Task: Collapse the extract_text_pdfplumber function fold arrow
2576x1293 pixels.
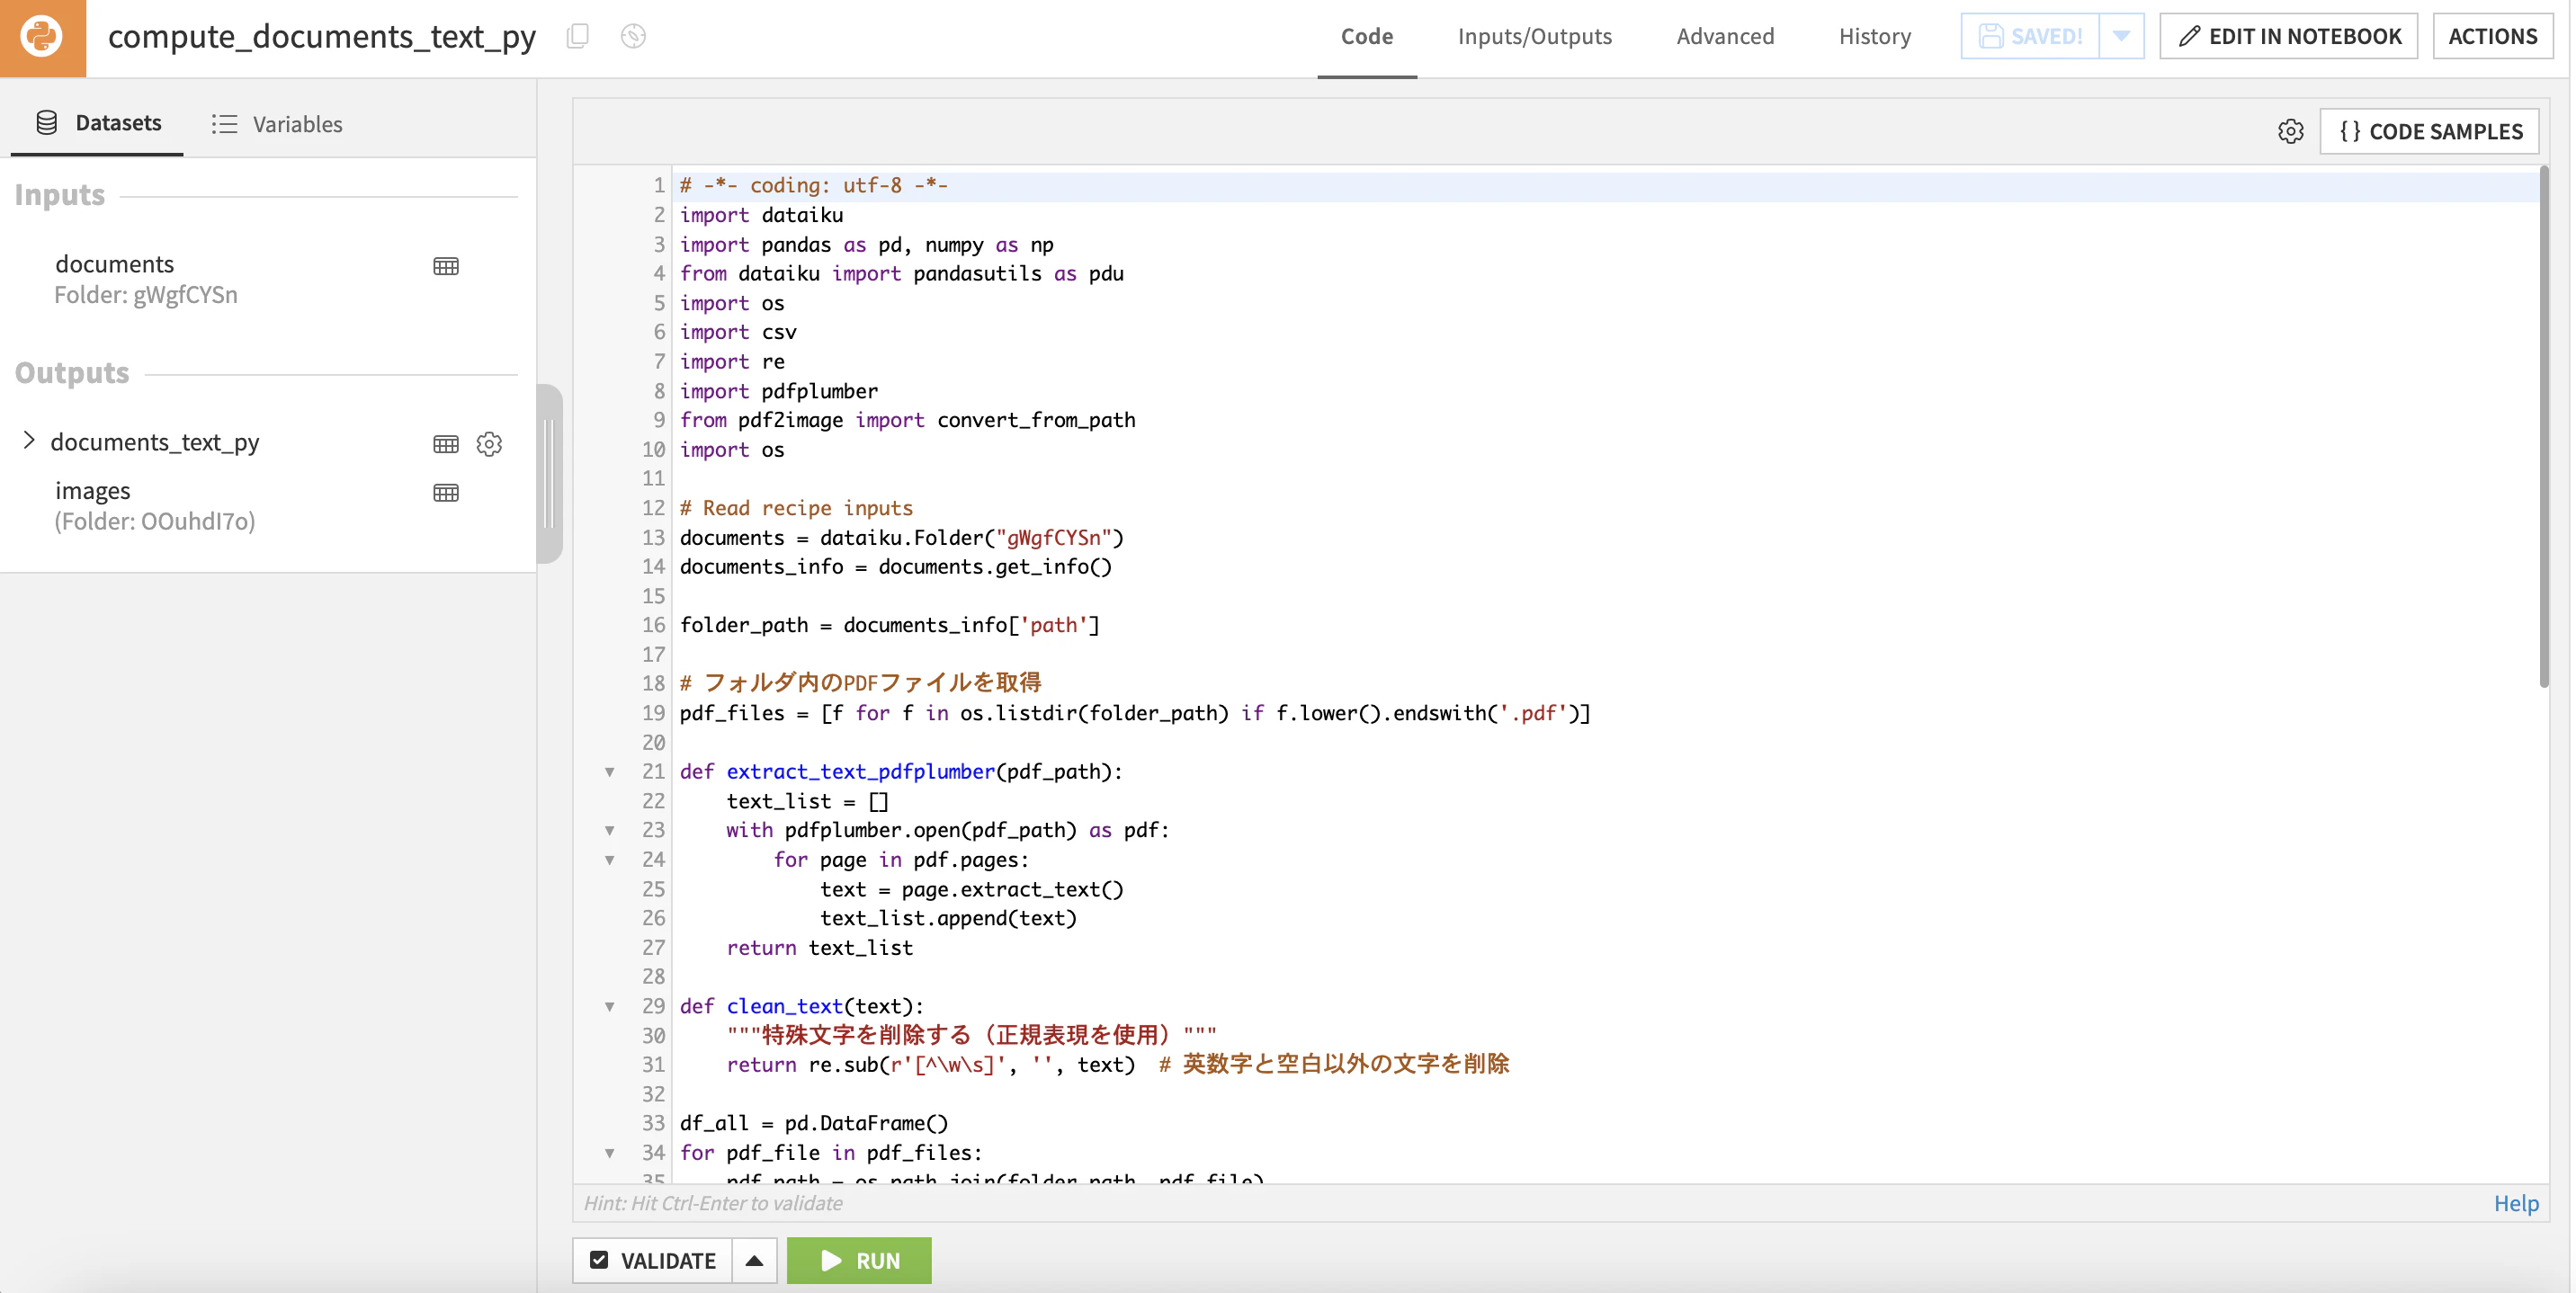Action: [610, 772]
